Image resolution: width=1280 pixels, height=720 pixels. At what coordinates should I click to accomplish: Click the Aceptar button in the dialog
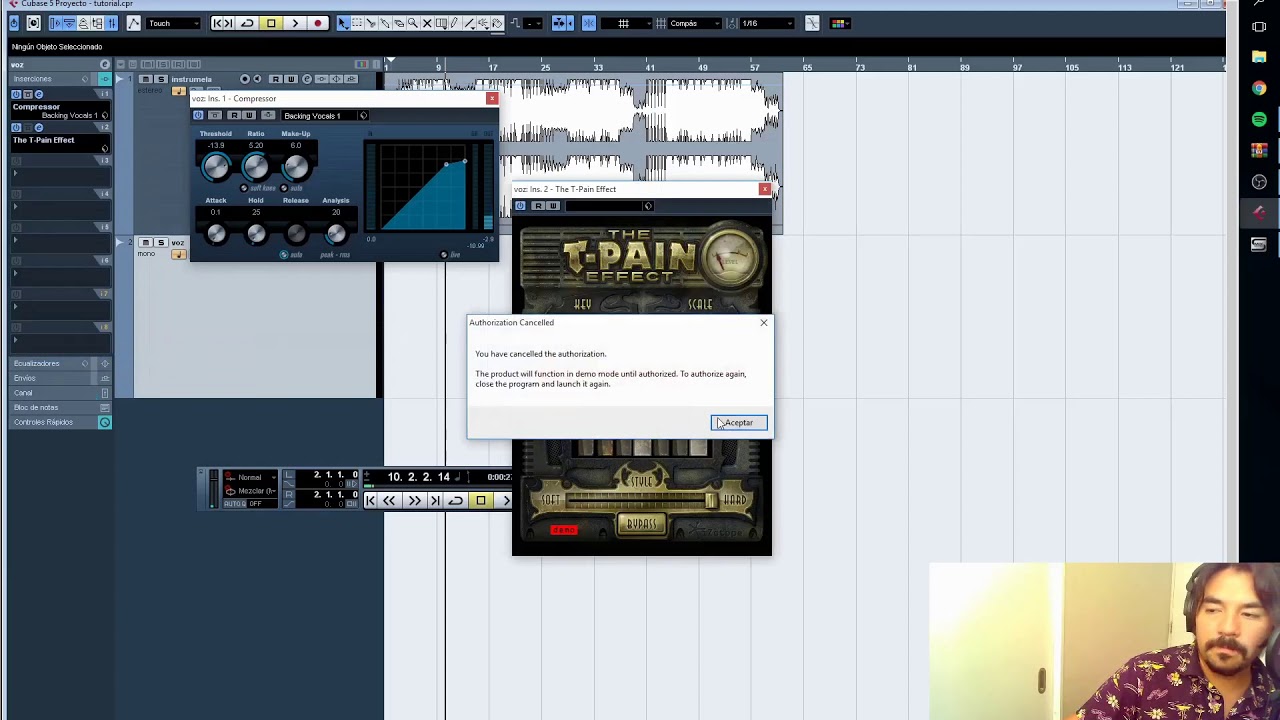(x=739, y=423)
